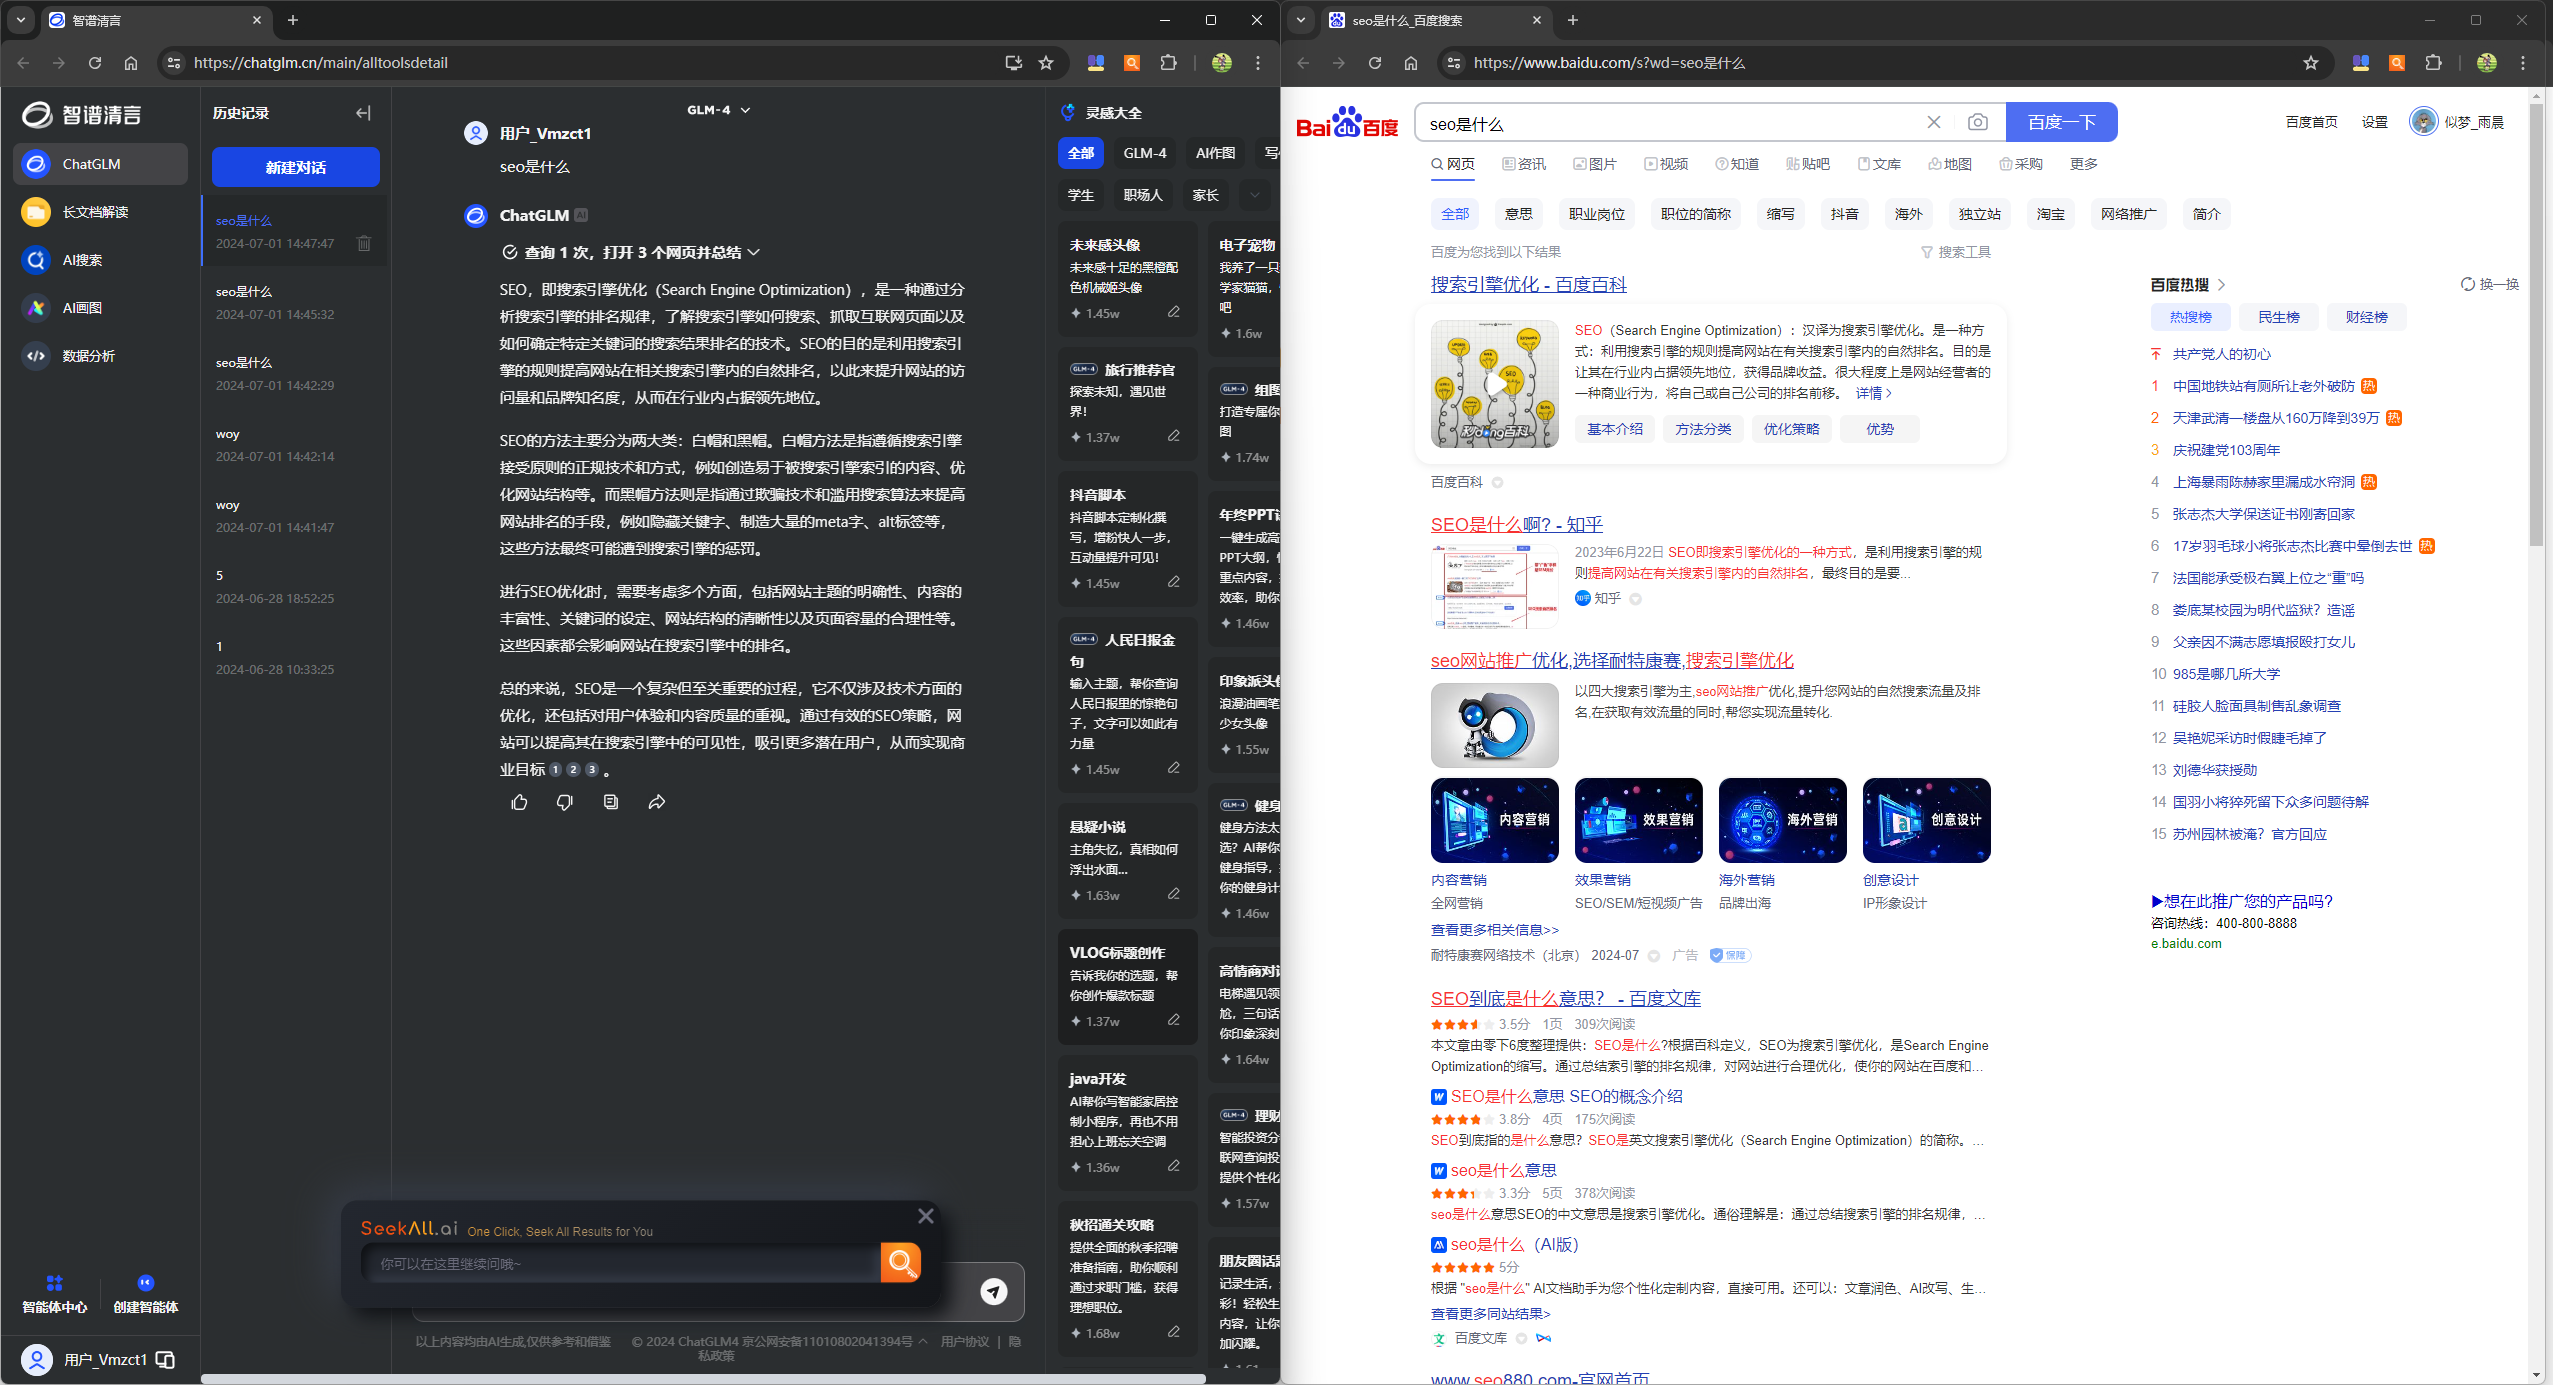Click the Baidu search input field
This screenshot has width=2553, height=1385.
[x=1670, y=123]
